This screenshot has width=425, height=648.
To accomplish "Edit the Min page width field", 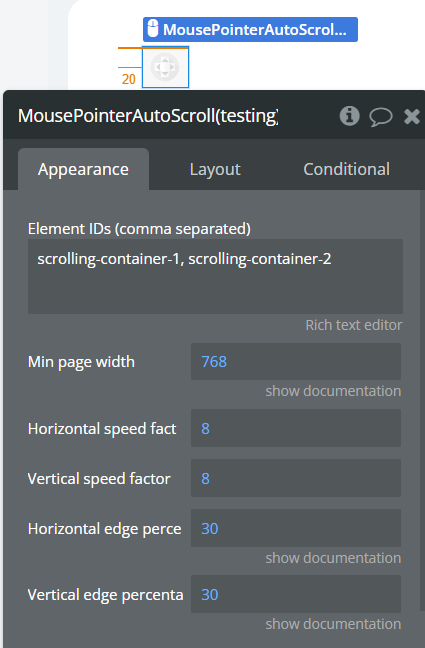I will [x=296, y=362].
